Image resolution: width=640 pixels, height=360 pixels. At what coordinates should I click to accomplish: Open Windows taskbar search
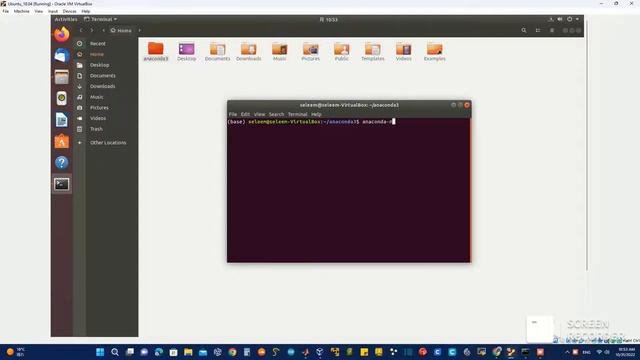pyautogui.click(x=115, y=352)
